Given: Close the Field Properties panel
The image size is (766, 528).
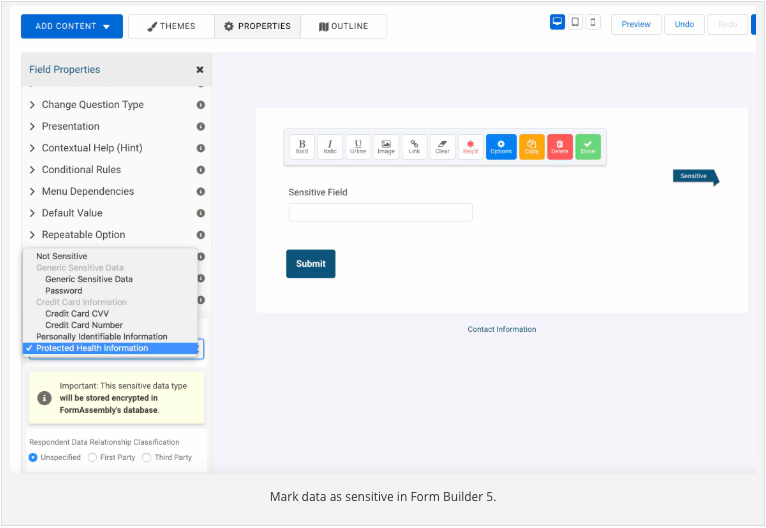Looking at the screenshot, I should point(200,70).
